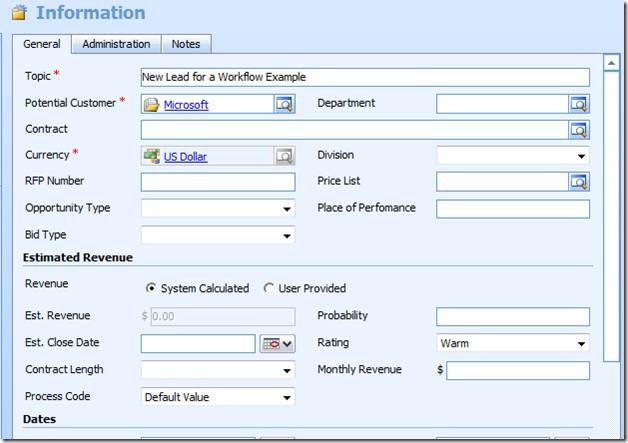
Task: Select User Provided revenue option
Action: (269, 289)
